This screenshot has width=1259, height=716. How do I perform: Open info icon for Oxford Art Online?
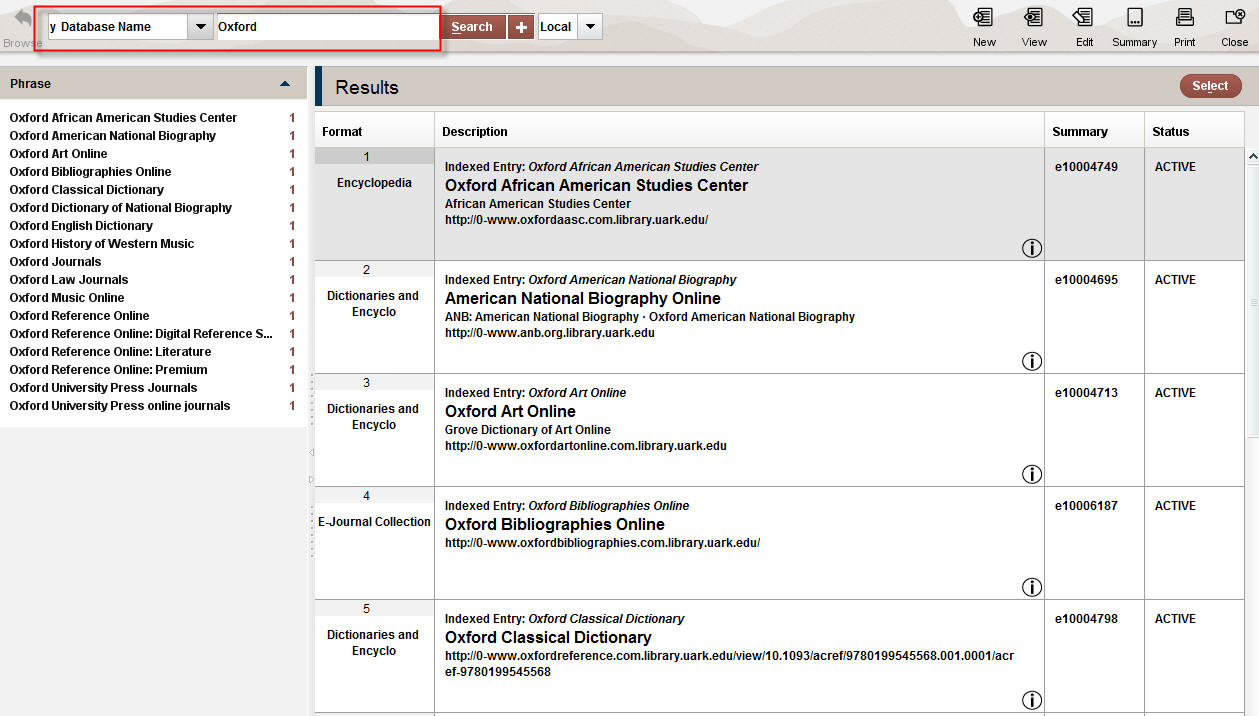point(1032,474)
